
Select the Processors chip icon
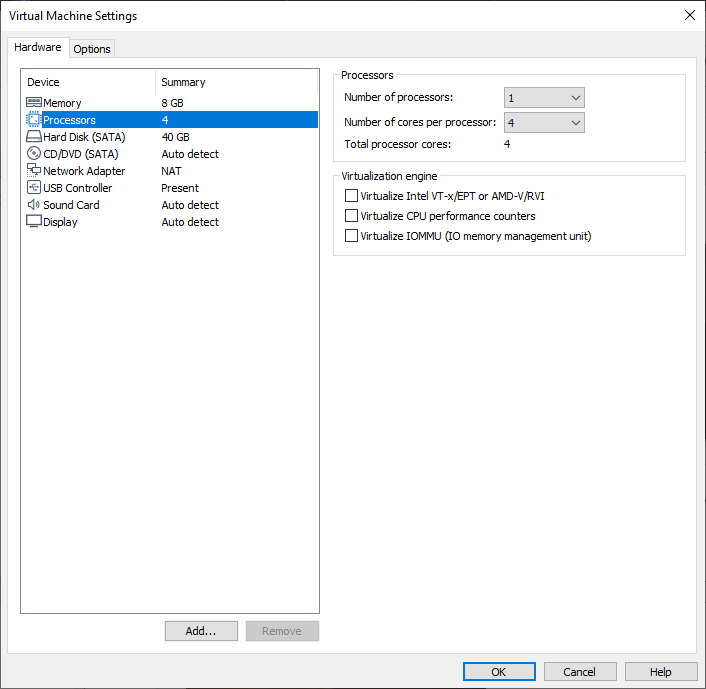33,120
